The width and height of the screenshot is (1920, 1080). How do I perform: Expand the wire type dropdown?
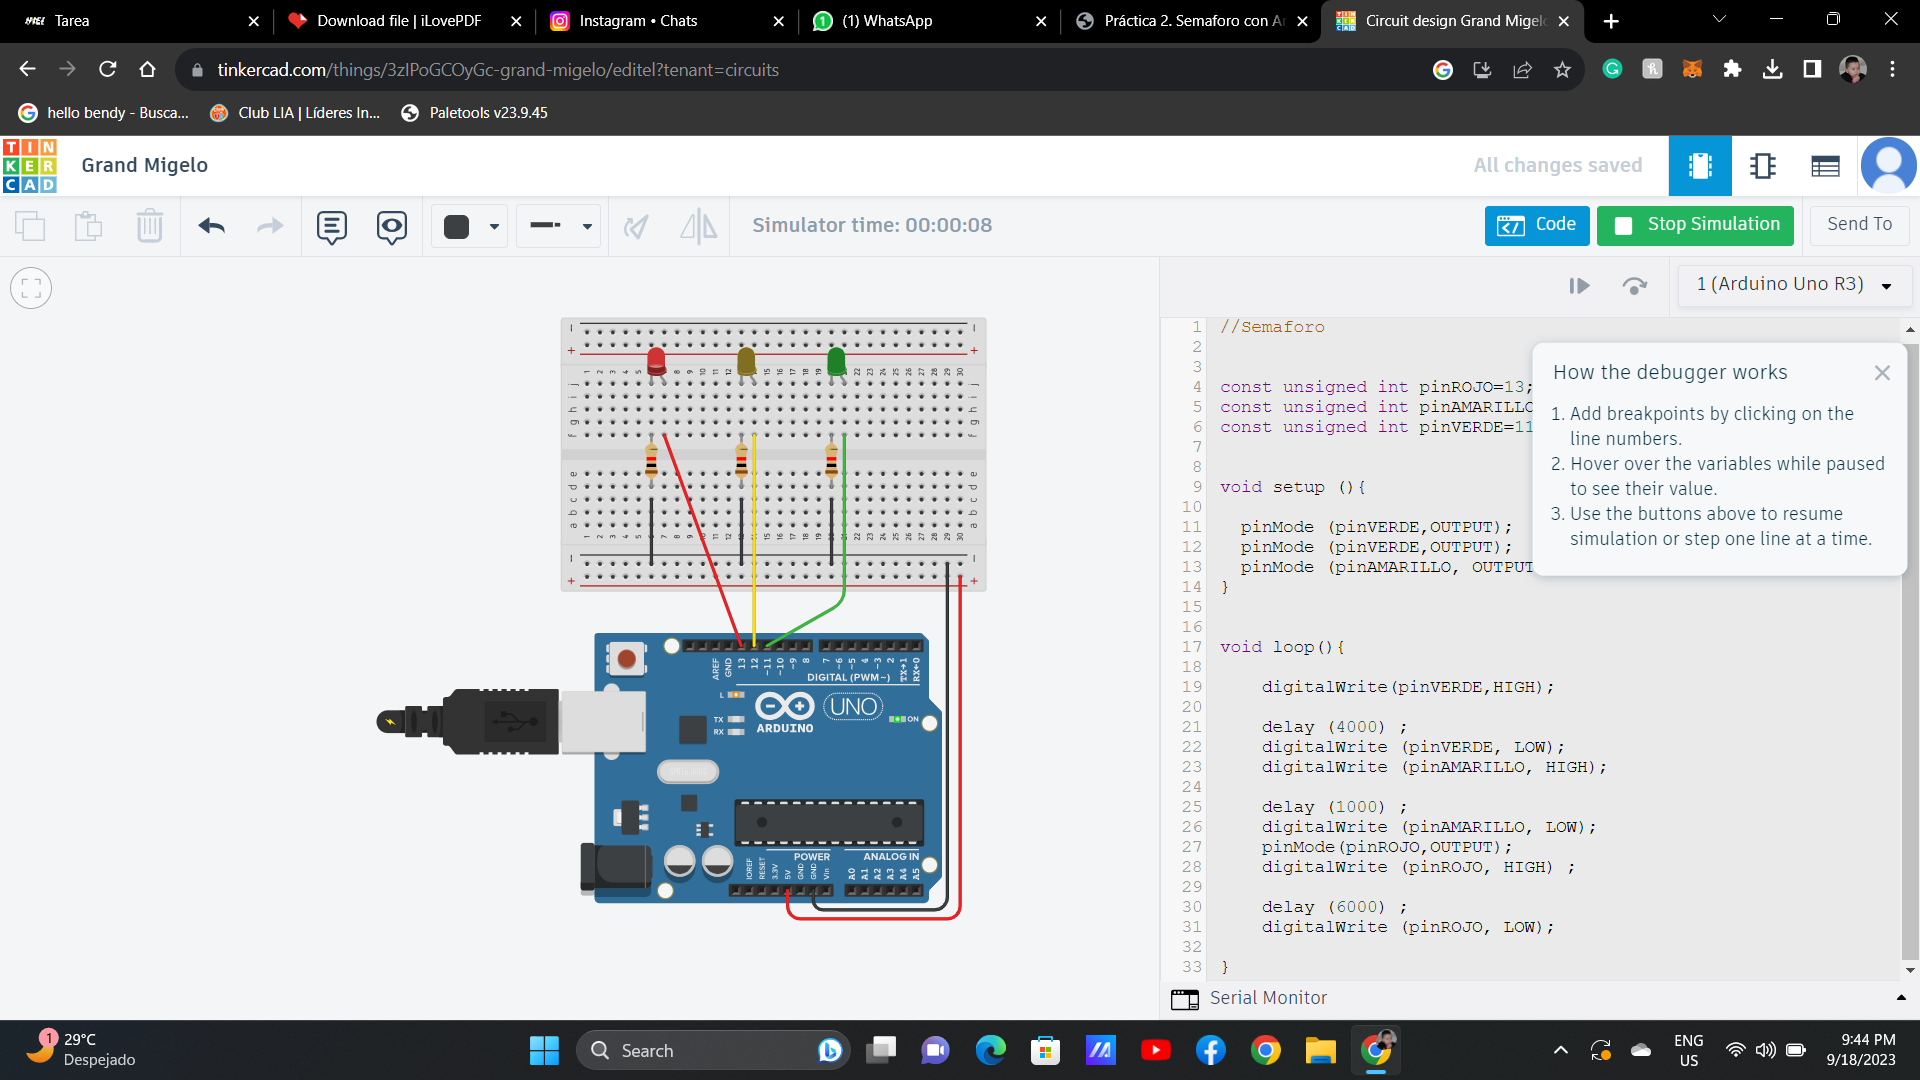click(x=558, y=227)
